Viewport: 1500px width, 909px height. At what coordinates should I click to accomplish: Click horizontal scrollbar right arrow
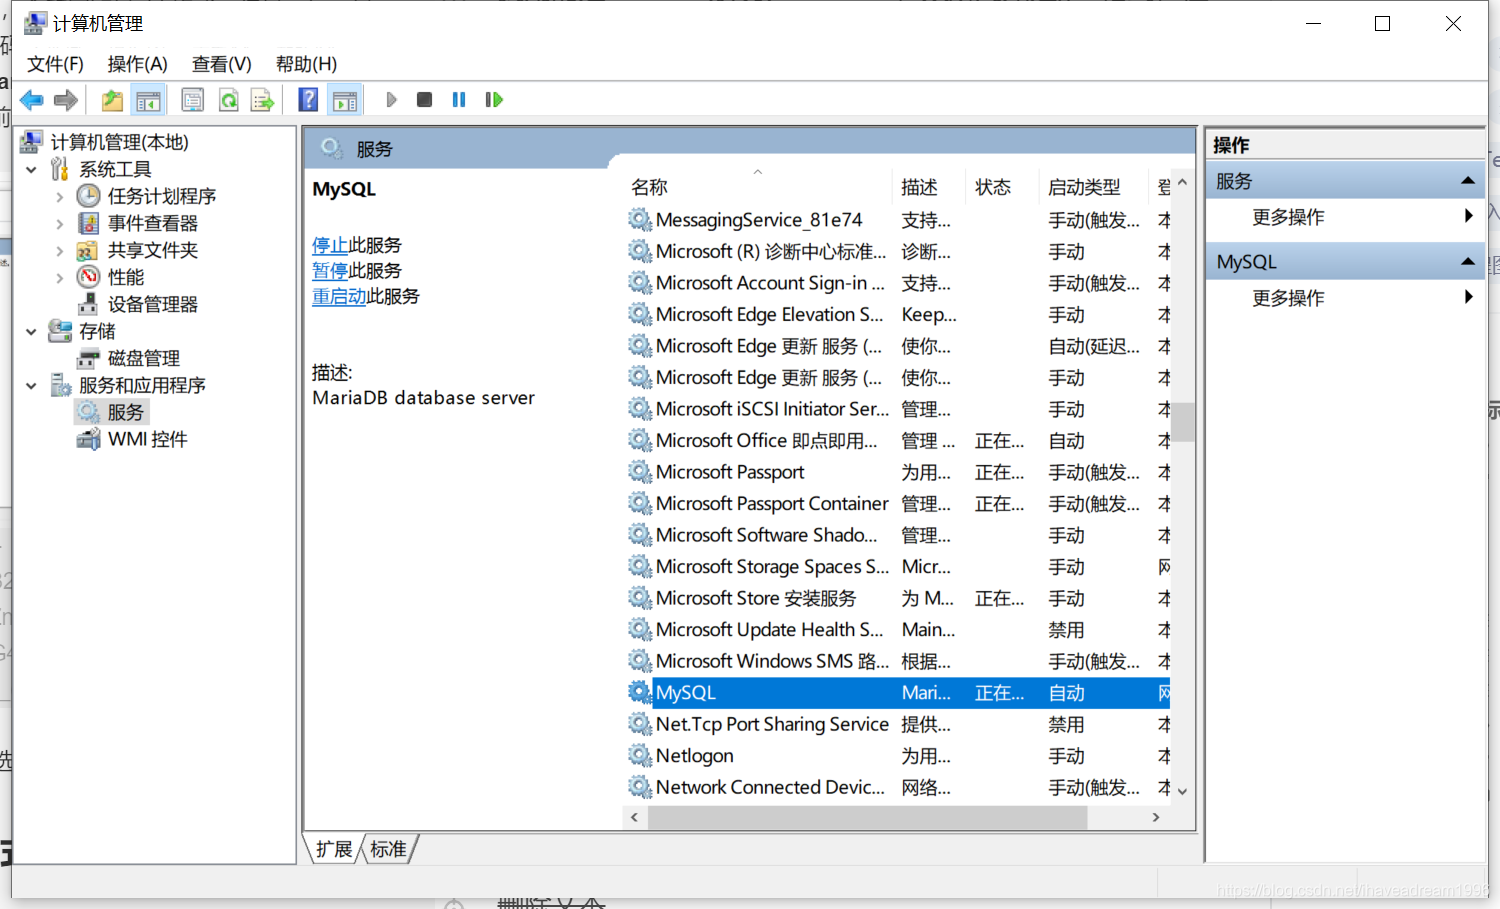tap(1157, 817)
